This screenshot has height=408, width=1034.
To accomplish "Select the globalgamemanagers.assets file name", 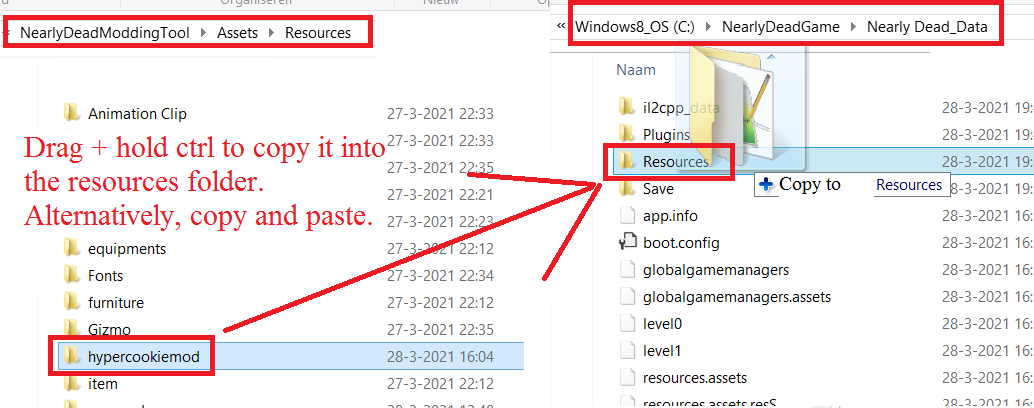I will click(x=737, y=297).
